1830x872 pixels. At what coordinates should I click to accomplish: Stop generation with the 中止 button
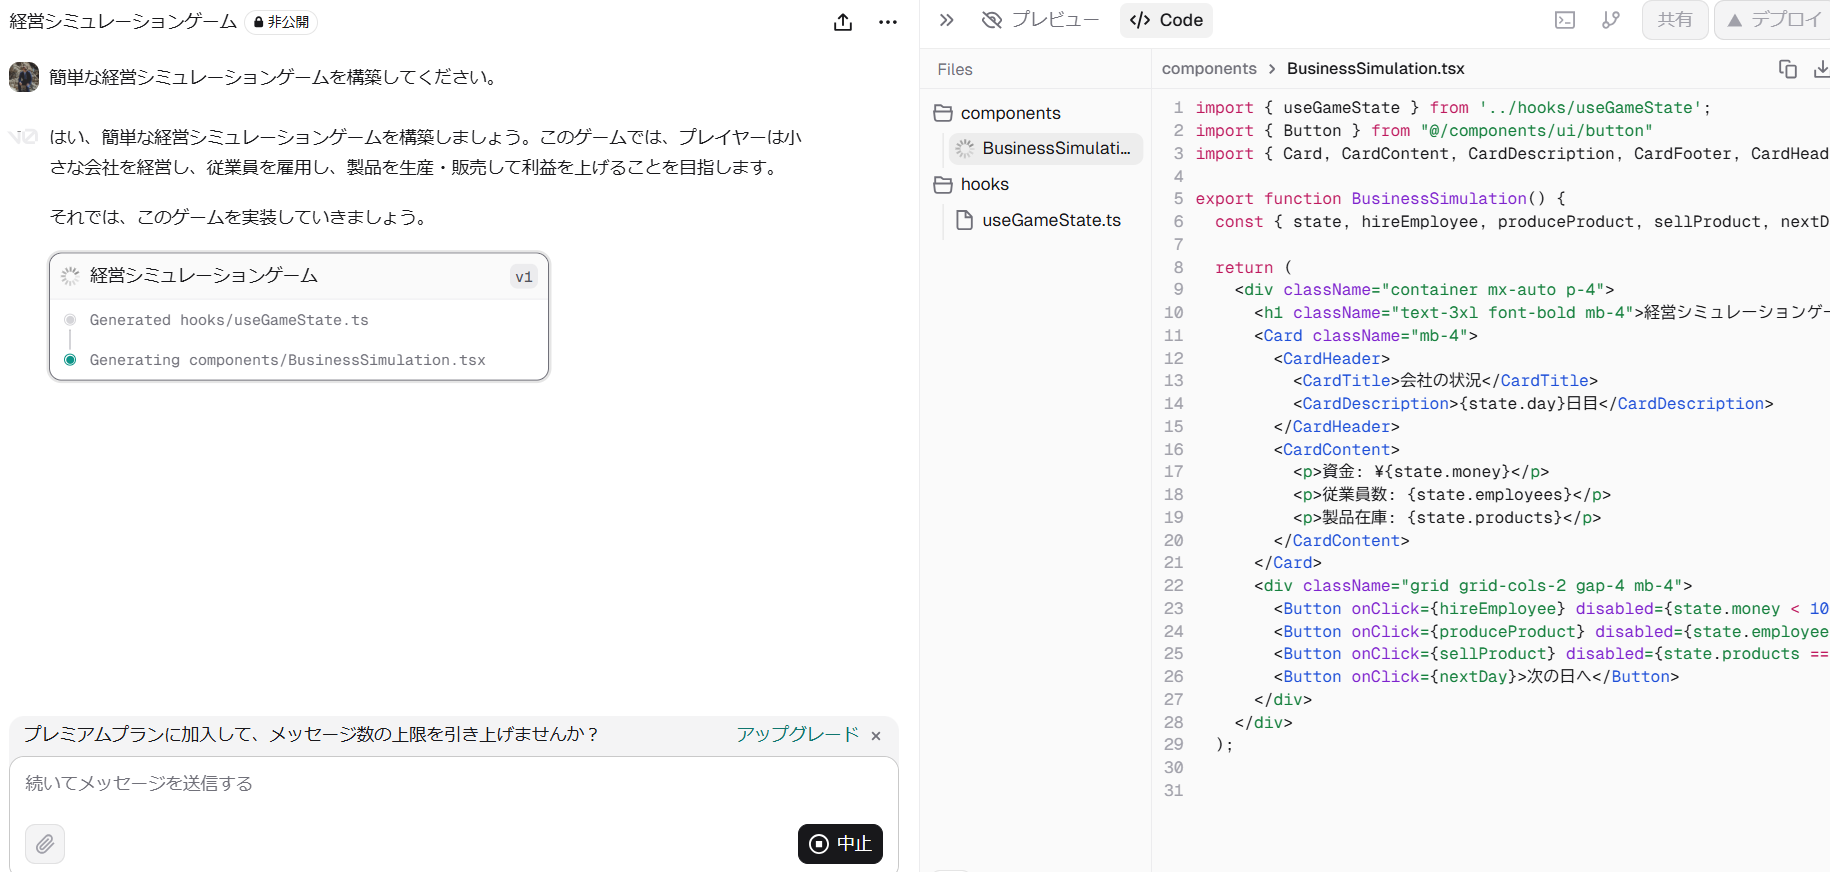(x=840, y=844)
